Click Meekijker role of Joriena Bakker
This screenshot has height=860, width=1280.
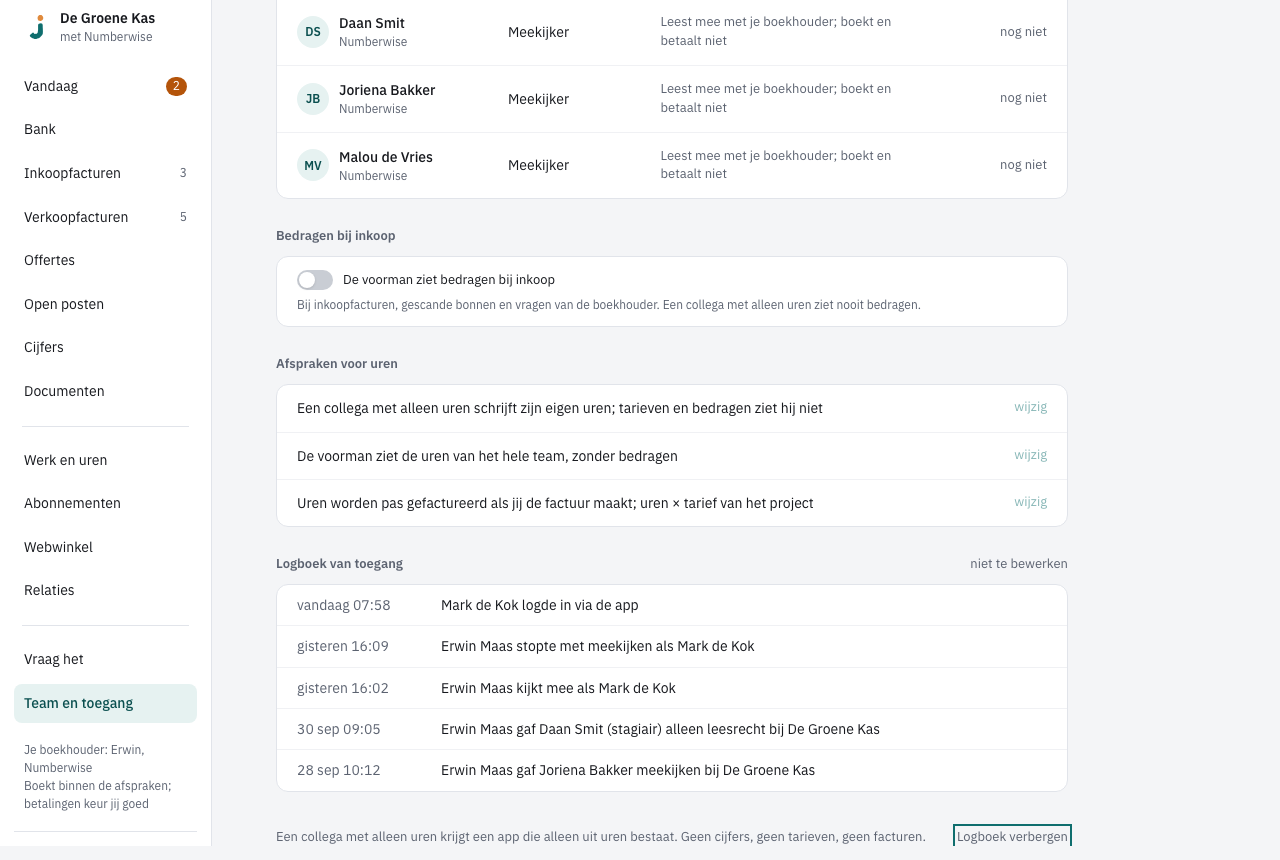point(538,99)
